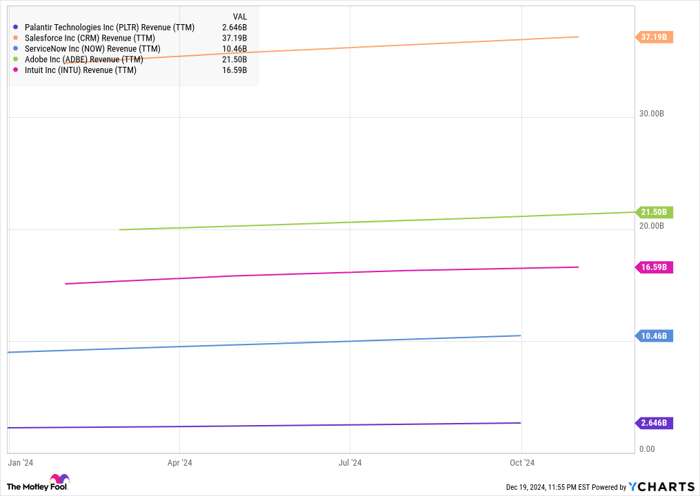Image resolution: width=700 pixels, height=496 pixels.
Task: Click The Motley Fool logo
Action: pos(38,483)
